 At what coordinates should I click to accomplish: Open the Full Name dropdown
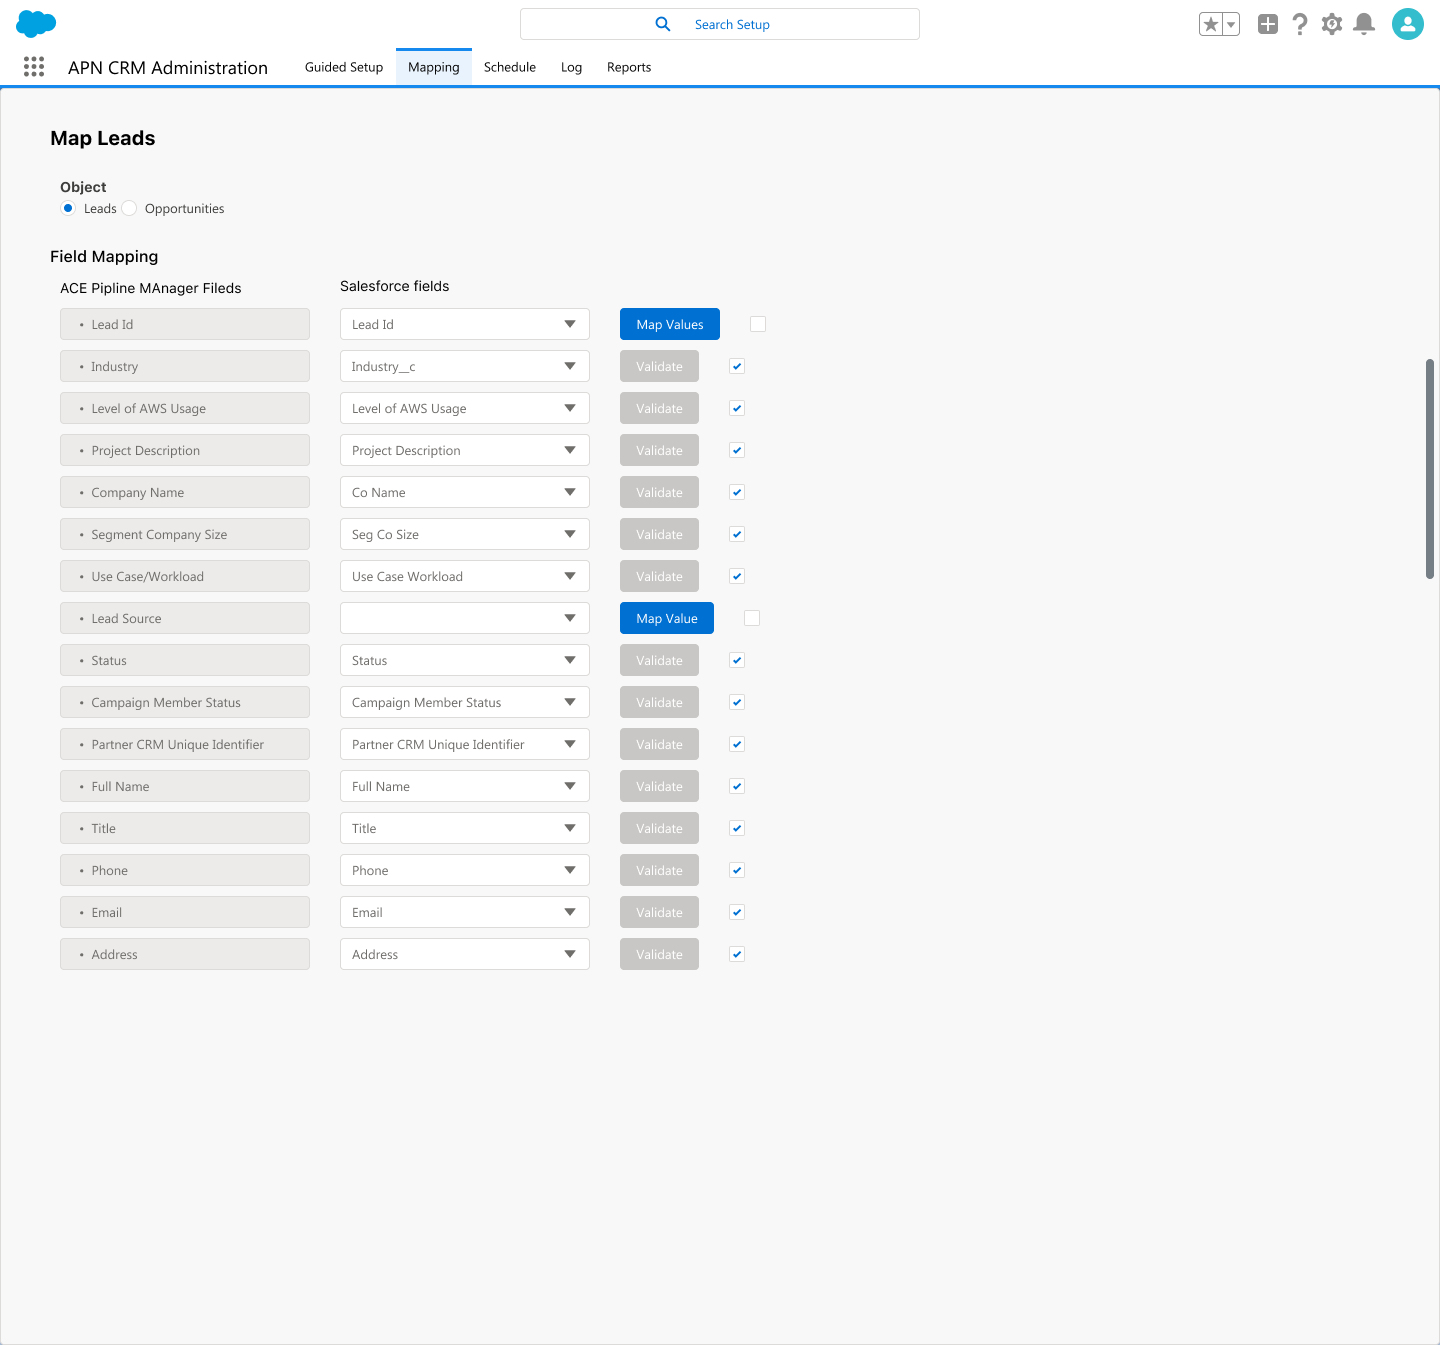point(465,786)
